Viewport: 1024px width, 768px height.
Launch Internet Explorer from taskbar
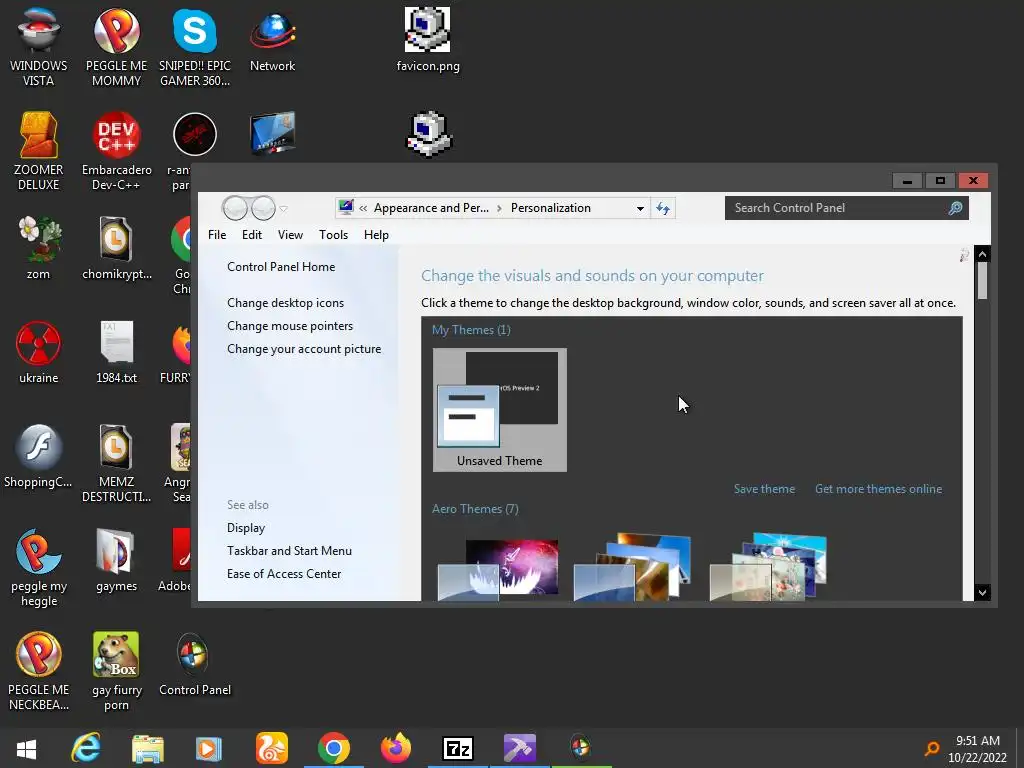pos(86,748)
